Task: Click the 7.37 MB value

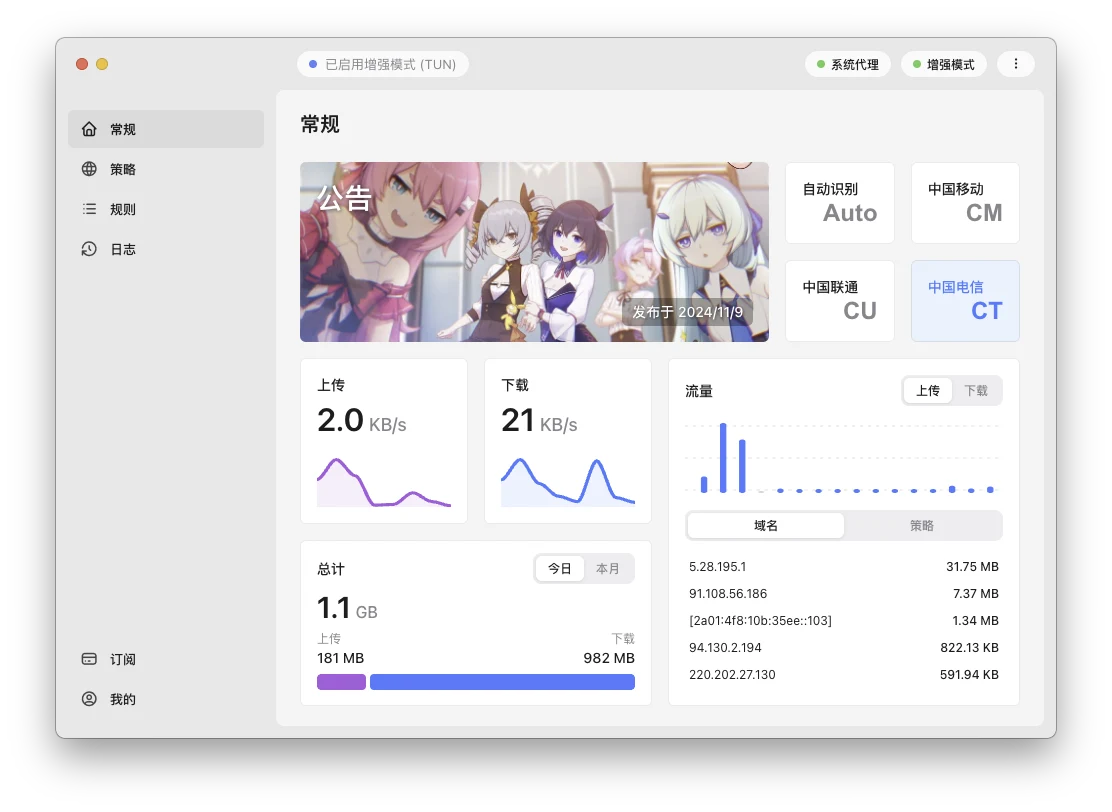Action: [x=976, y=594]
